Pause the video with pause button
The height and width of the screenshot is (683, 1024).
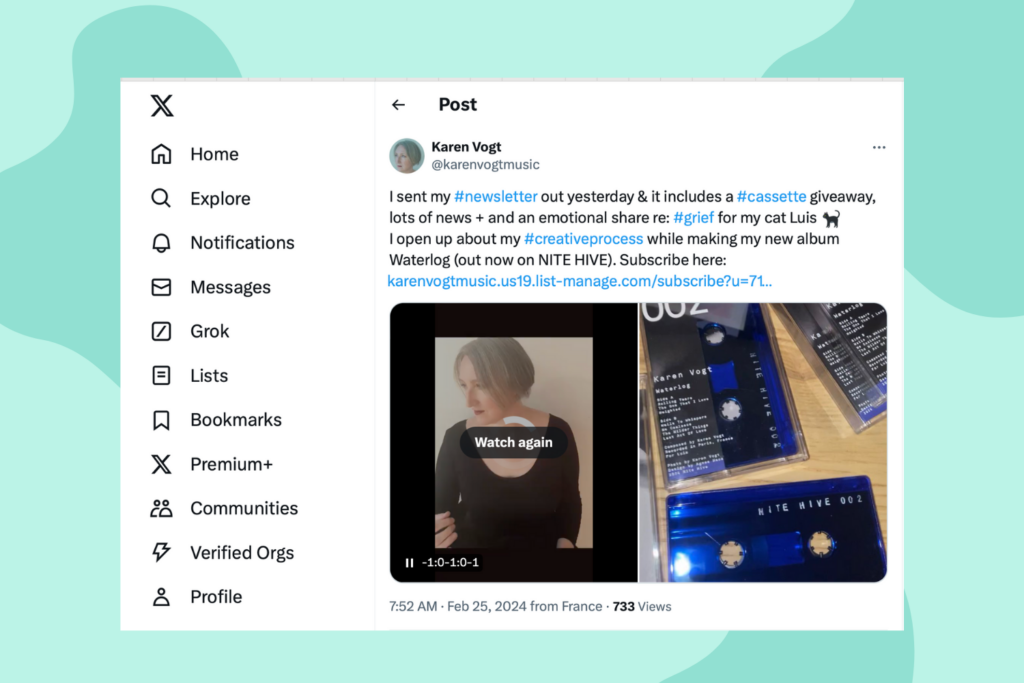[x=409, y=562]
